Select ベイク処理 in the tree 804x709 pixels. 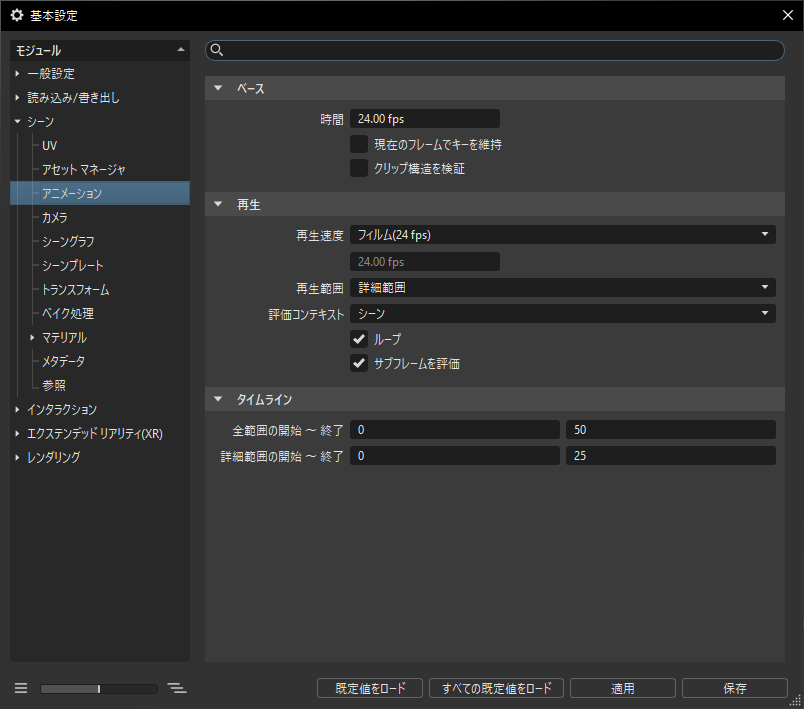coord(68,313)
